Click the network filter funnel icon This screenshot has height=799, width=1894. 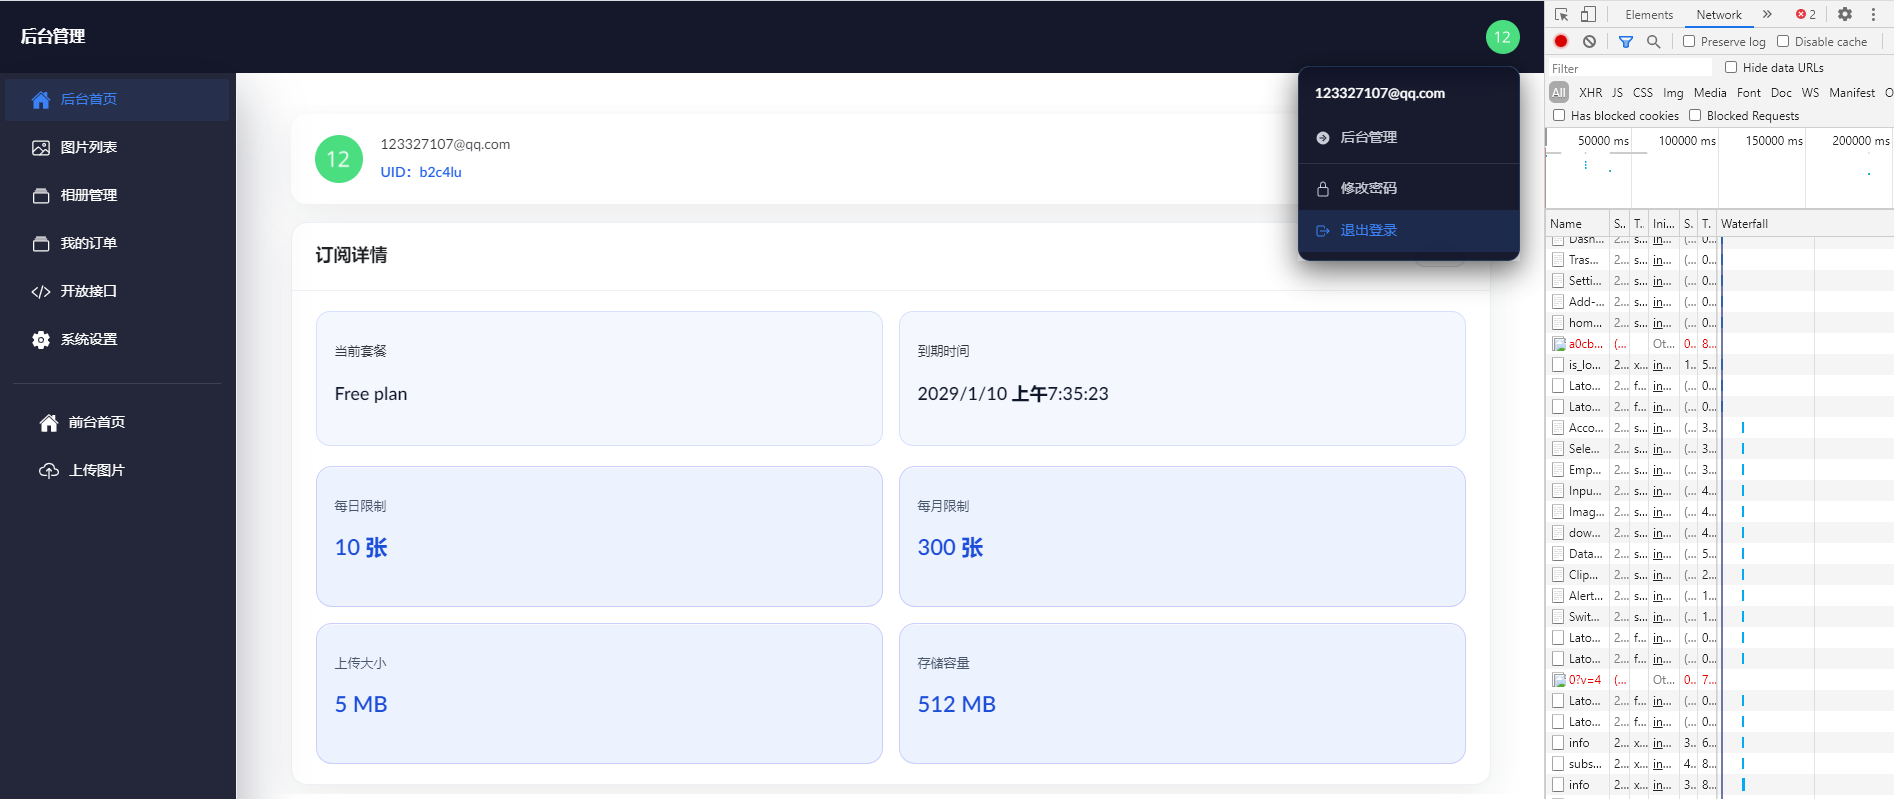1626,41
